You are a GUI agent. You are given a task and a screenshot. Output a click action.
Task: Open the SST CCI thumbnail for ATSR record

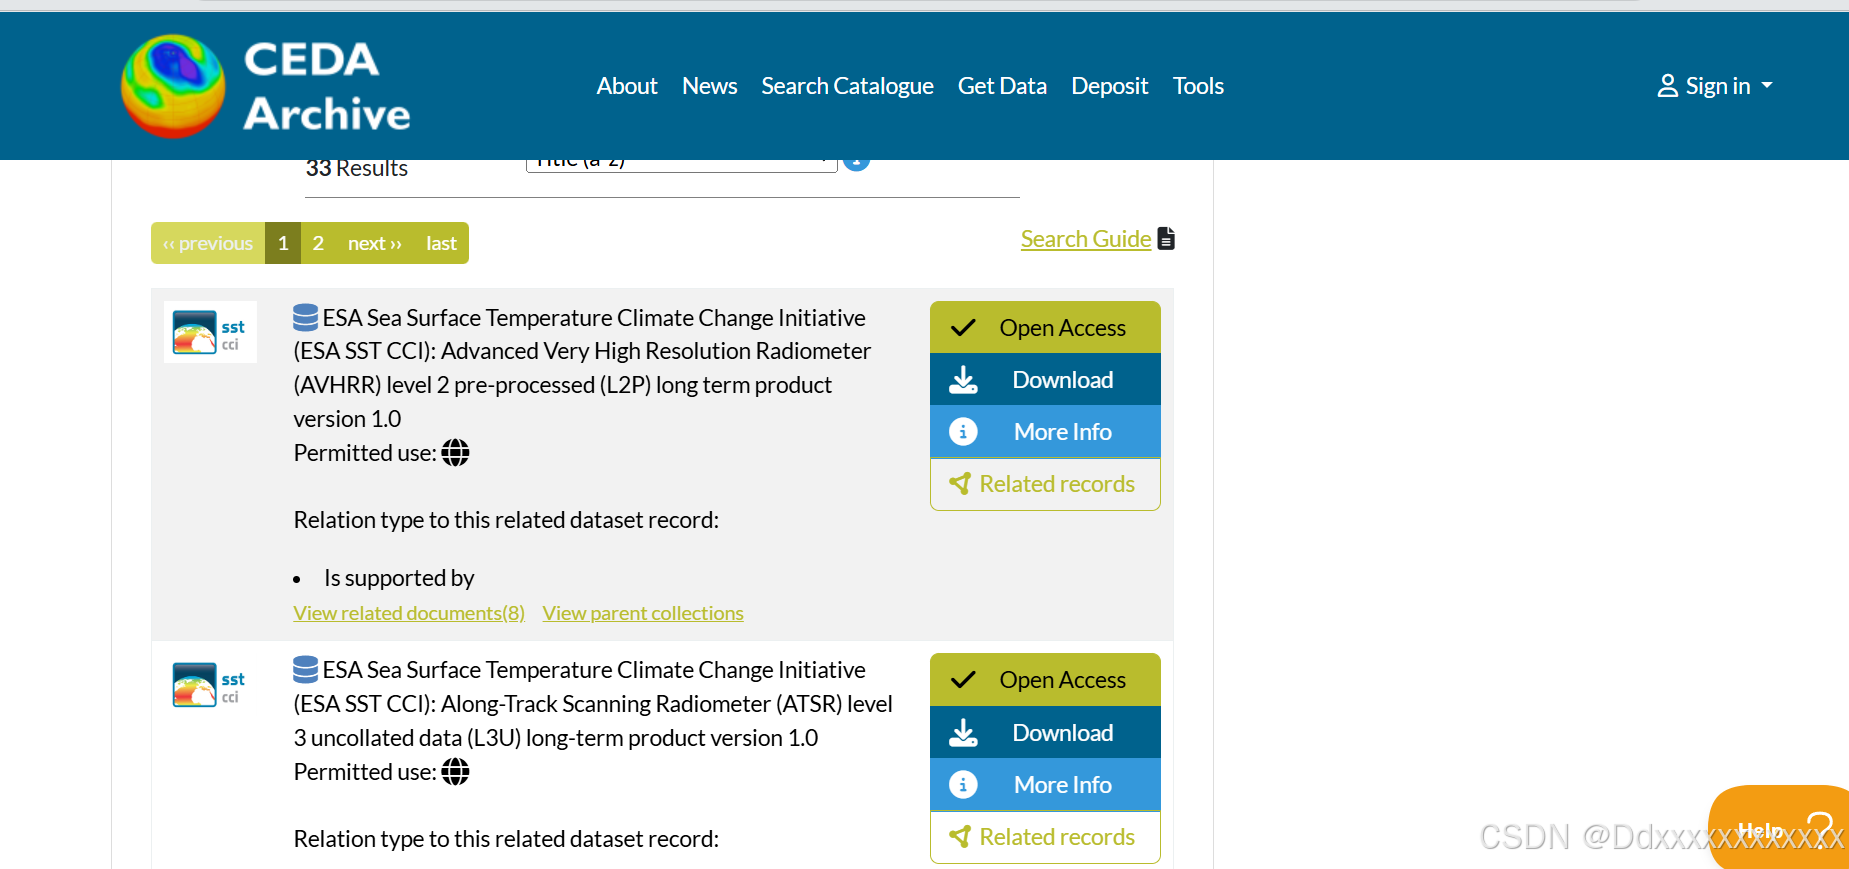click(x=210, y=685)
